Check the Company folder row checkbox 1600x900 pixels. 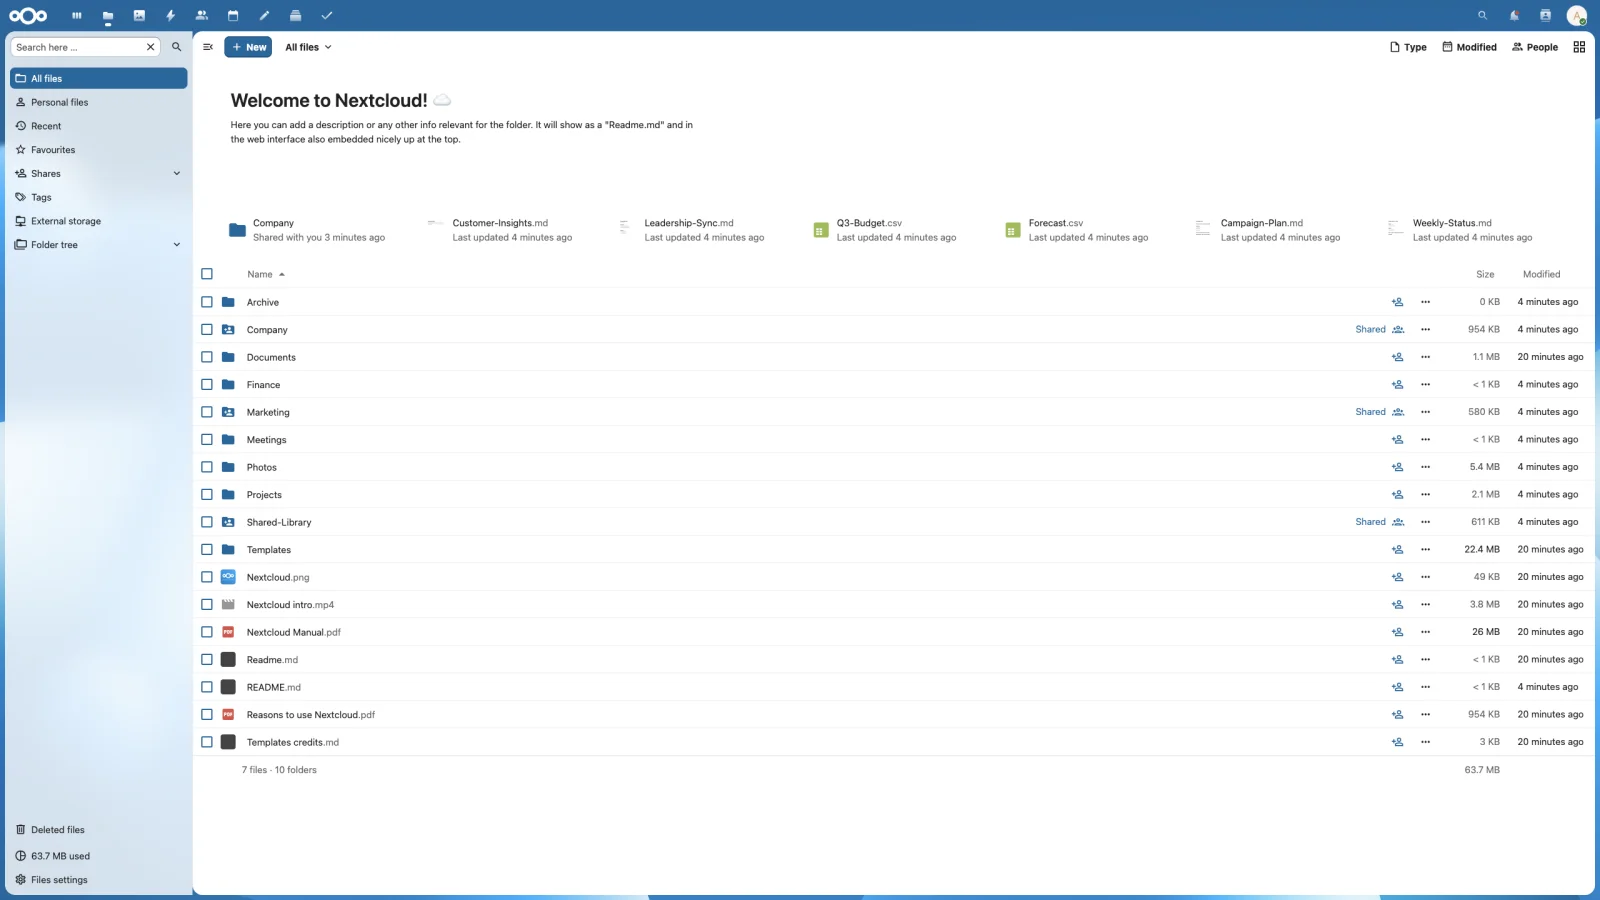pos(207,329)
